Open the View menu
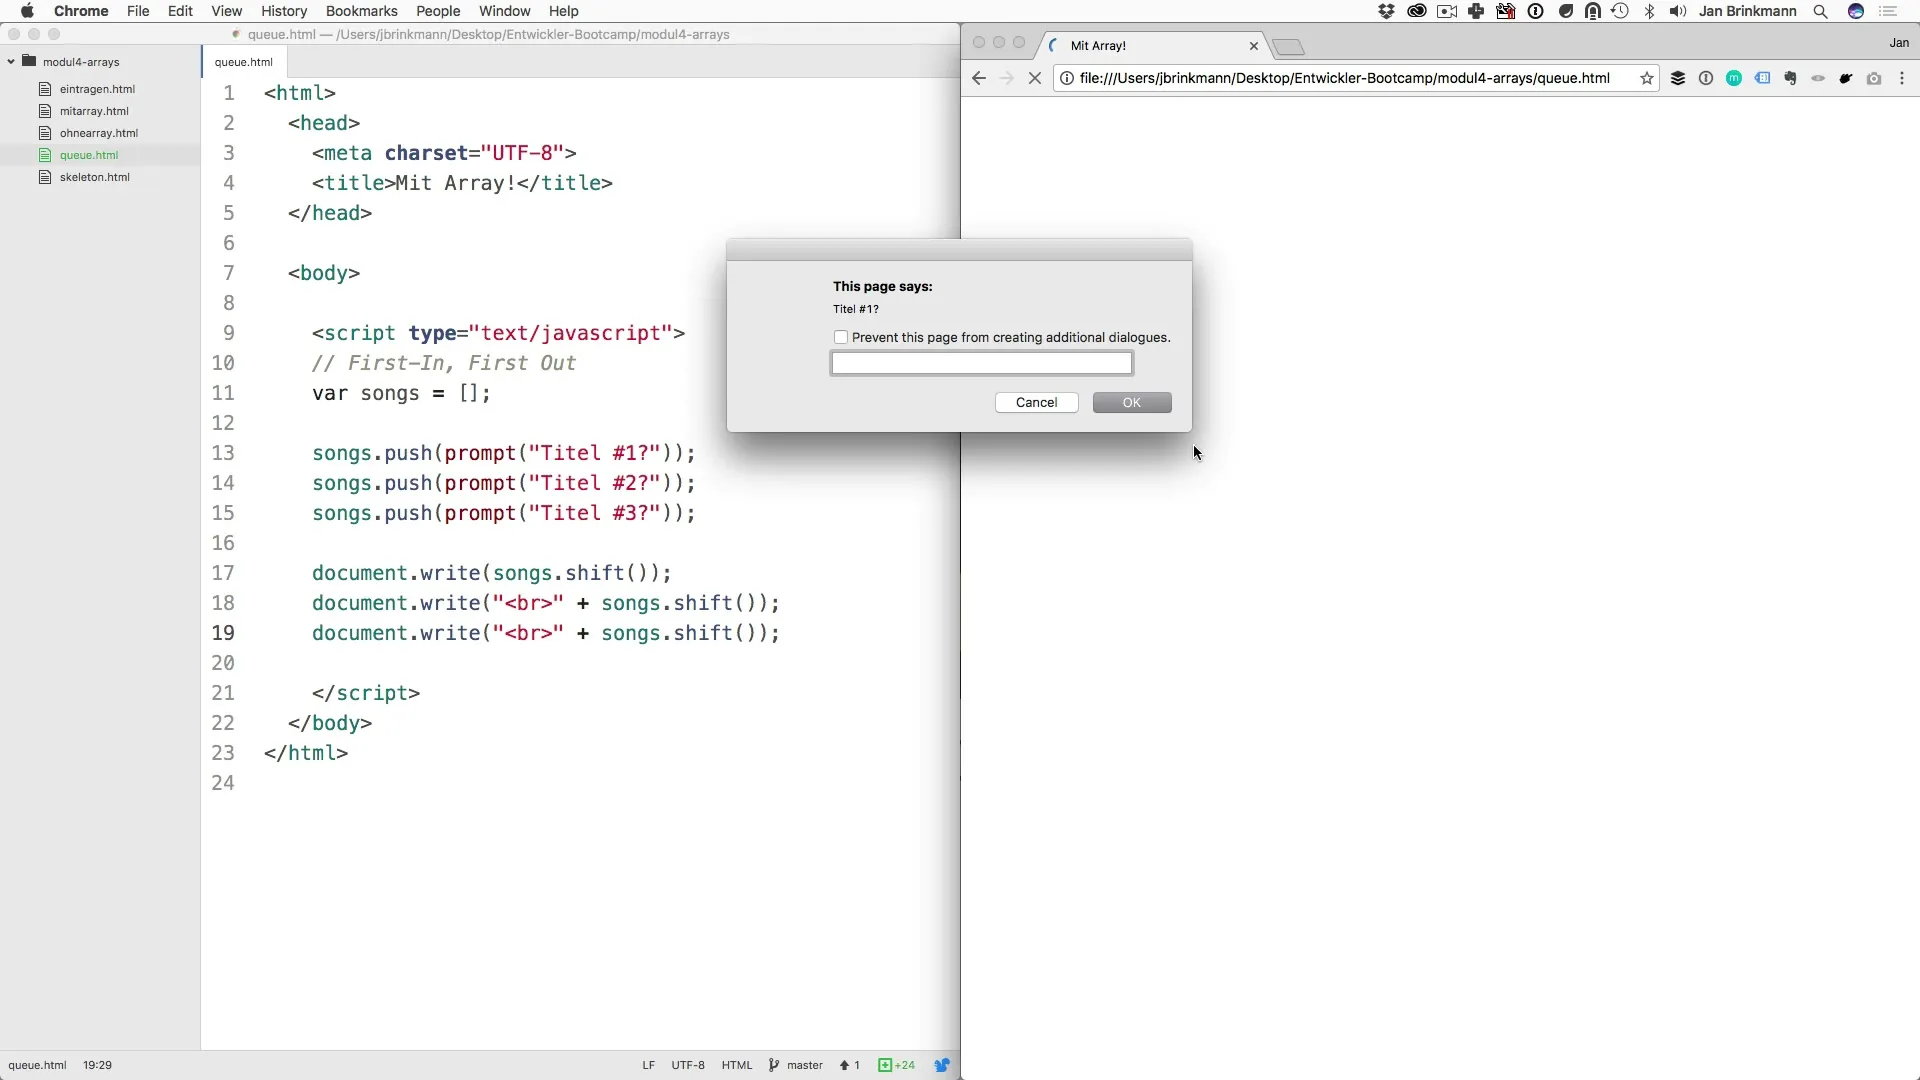 pos(227,11)
